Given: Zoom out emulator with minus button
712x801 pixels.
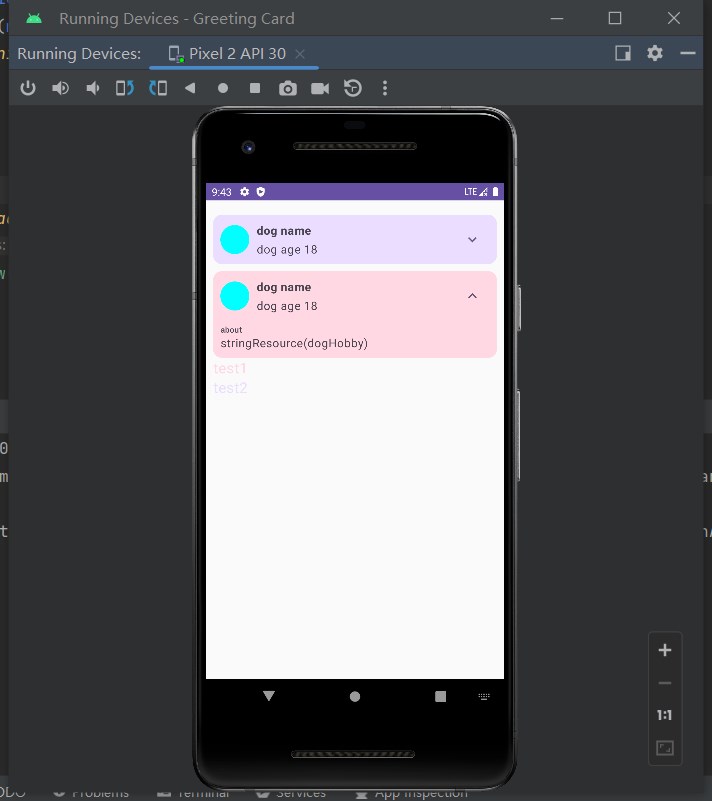Looking at the screenshot, I should (x=664, y=683).
